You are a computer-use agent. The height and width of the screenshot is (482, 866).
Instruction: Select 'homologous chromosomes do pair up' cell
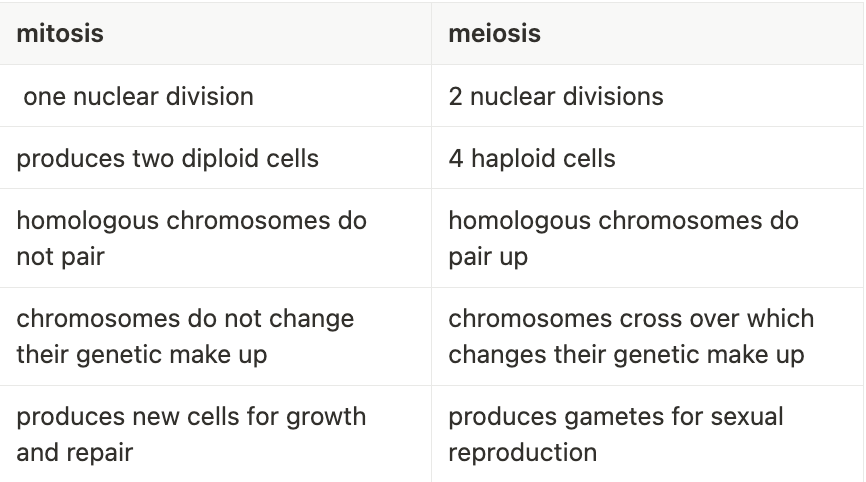pyautogui.click(x=647, y=238)
